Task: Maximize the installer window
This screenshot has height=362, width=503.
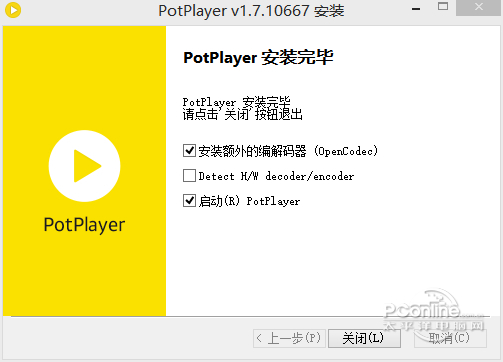Action: click(x=443, y=7)
